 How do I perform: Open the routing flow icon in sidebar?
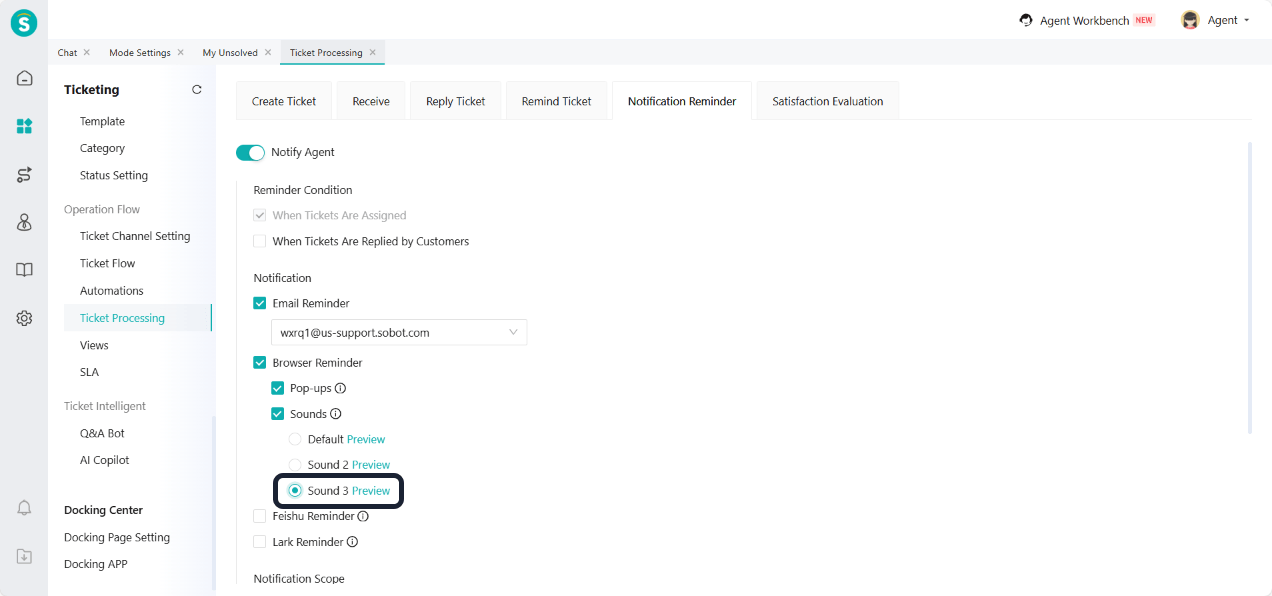coord(24,175)
